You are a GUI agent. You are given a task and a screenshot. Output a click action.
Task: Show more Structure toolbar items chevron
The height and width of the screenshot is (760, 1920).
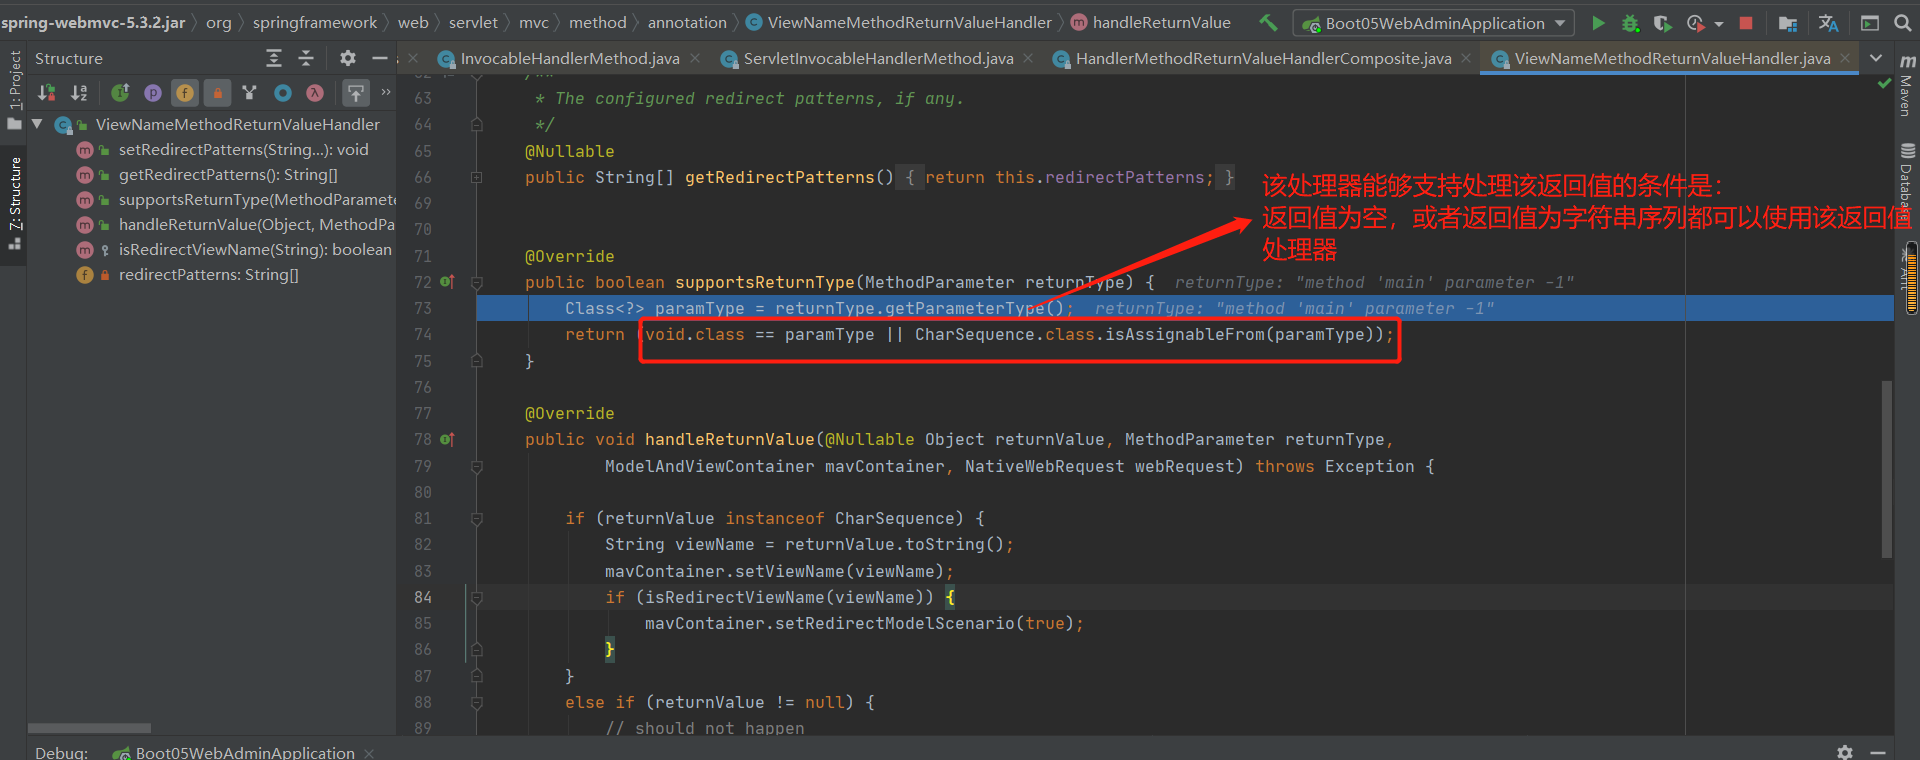coord(385,92)
